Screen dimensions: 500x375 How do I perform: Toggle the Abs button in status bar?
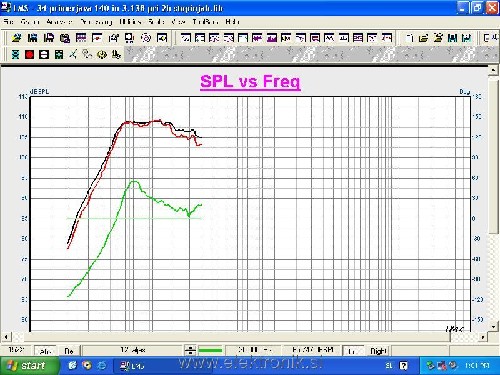[x=45, y=351]
